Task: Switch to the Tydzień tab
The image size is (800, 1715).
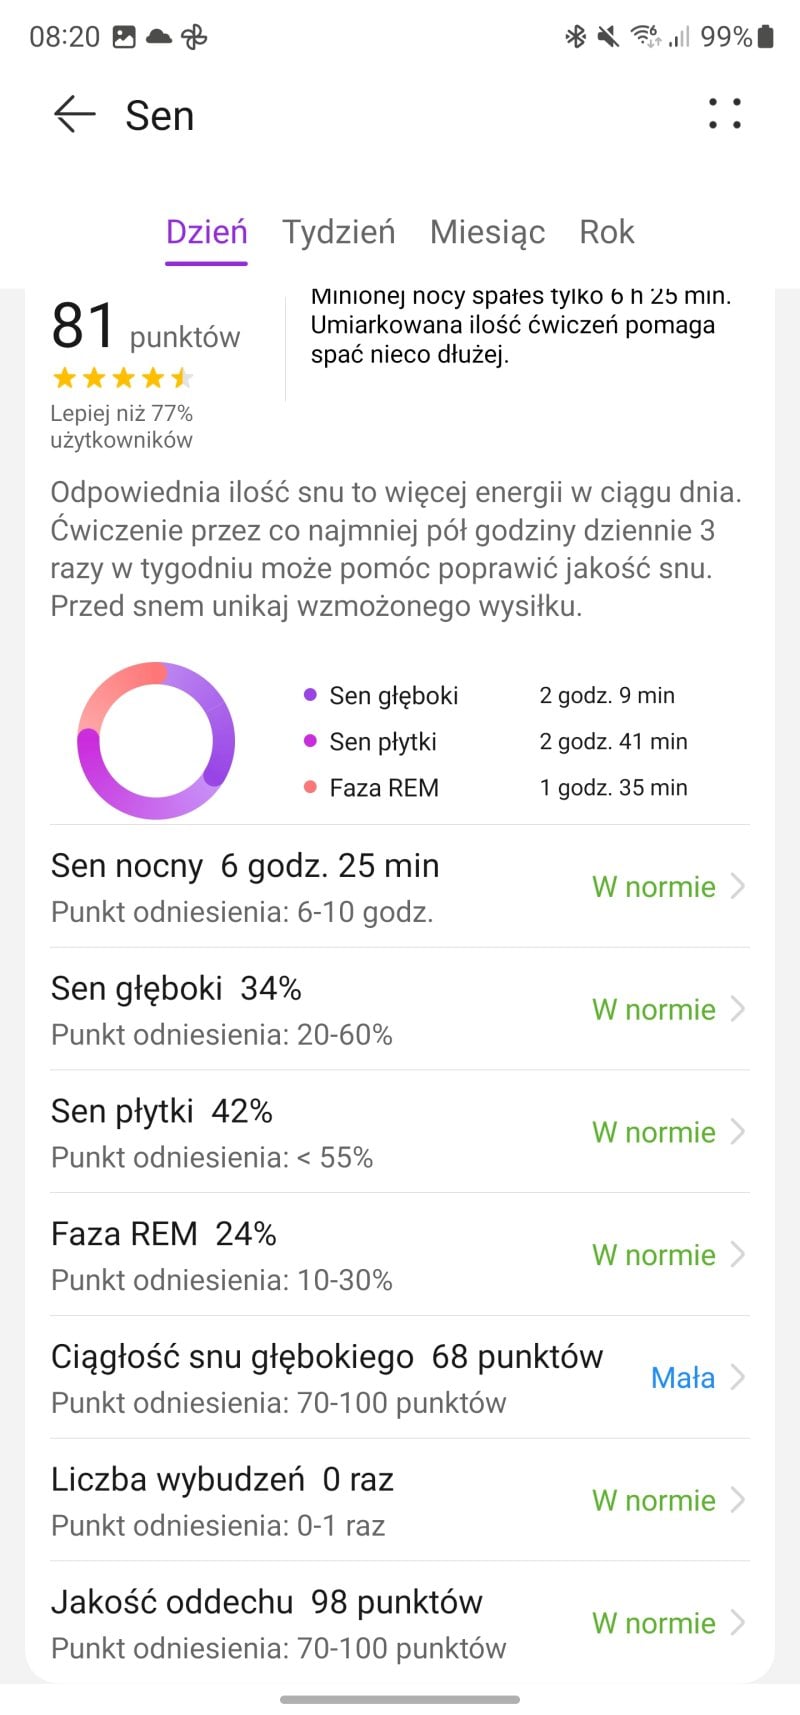Action: [x=338, y=232]
